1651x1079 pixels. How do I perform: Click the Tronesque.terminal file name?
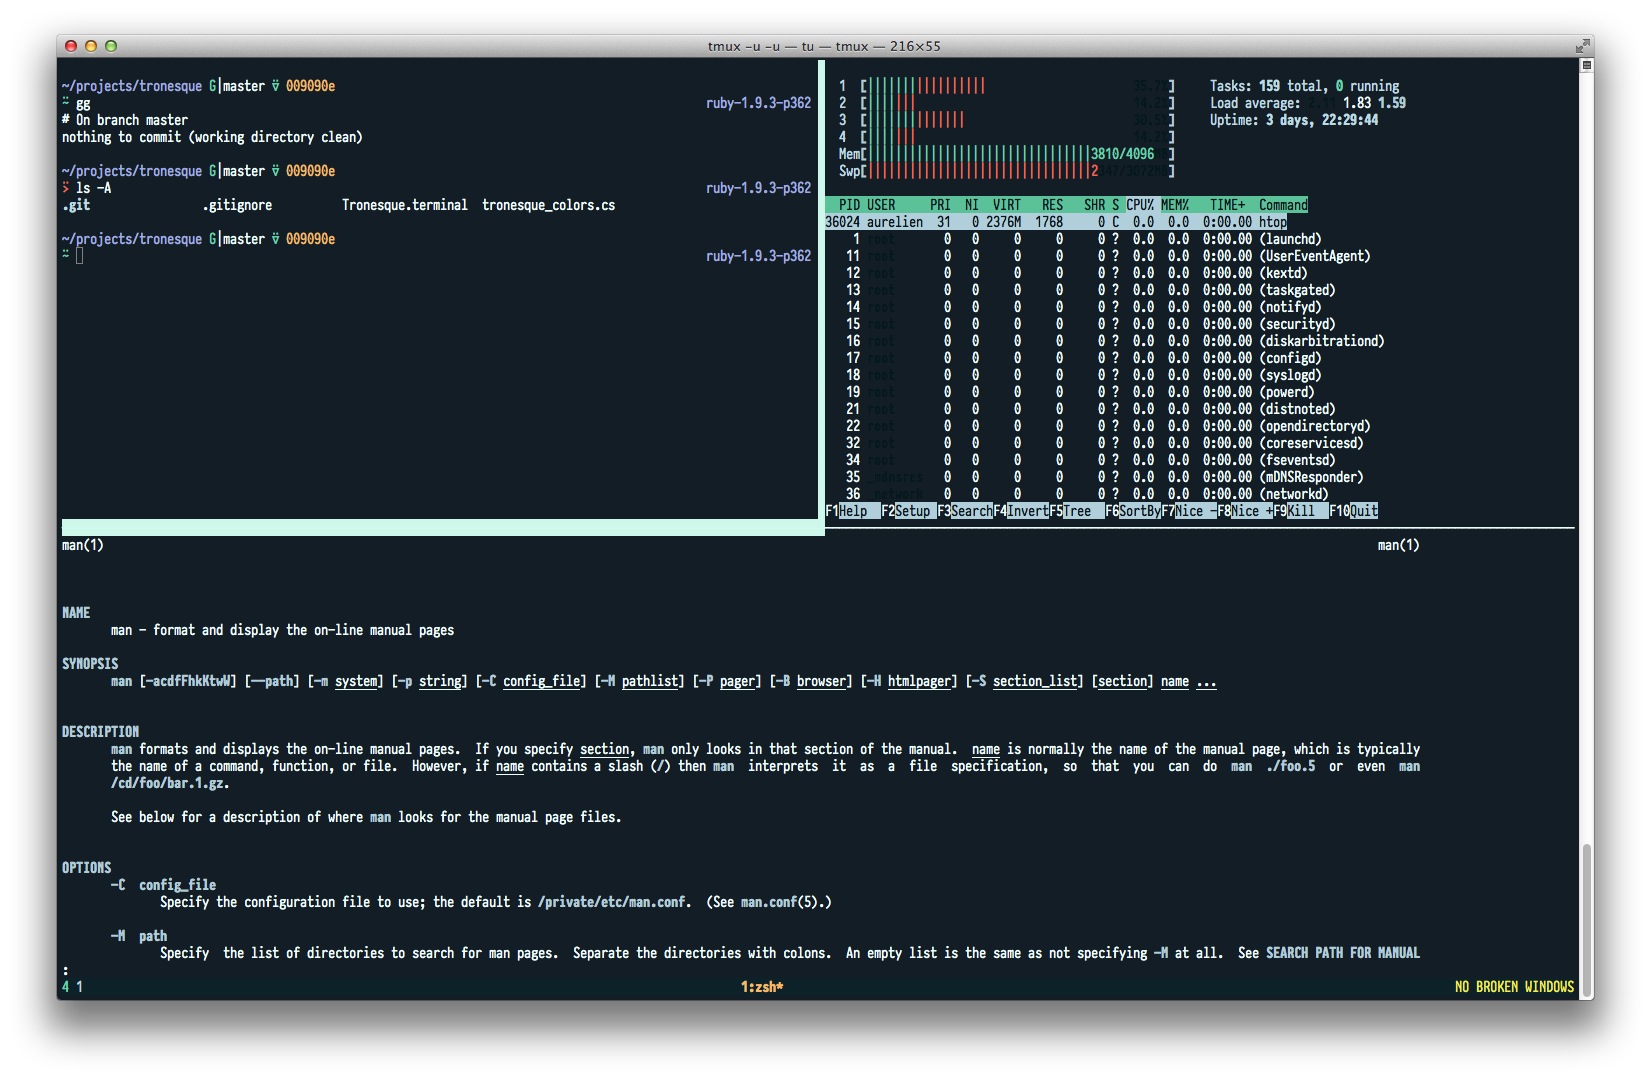pos(405,205)
